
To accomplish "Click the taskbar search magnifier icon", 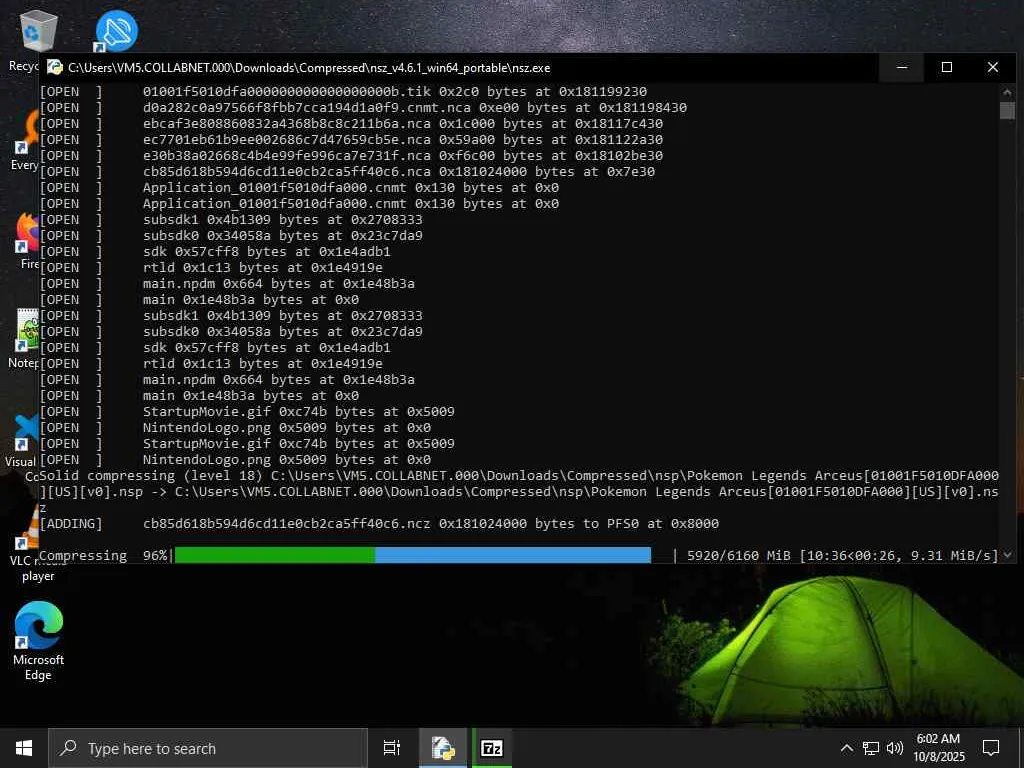I will point(68,748).
